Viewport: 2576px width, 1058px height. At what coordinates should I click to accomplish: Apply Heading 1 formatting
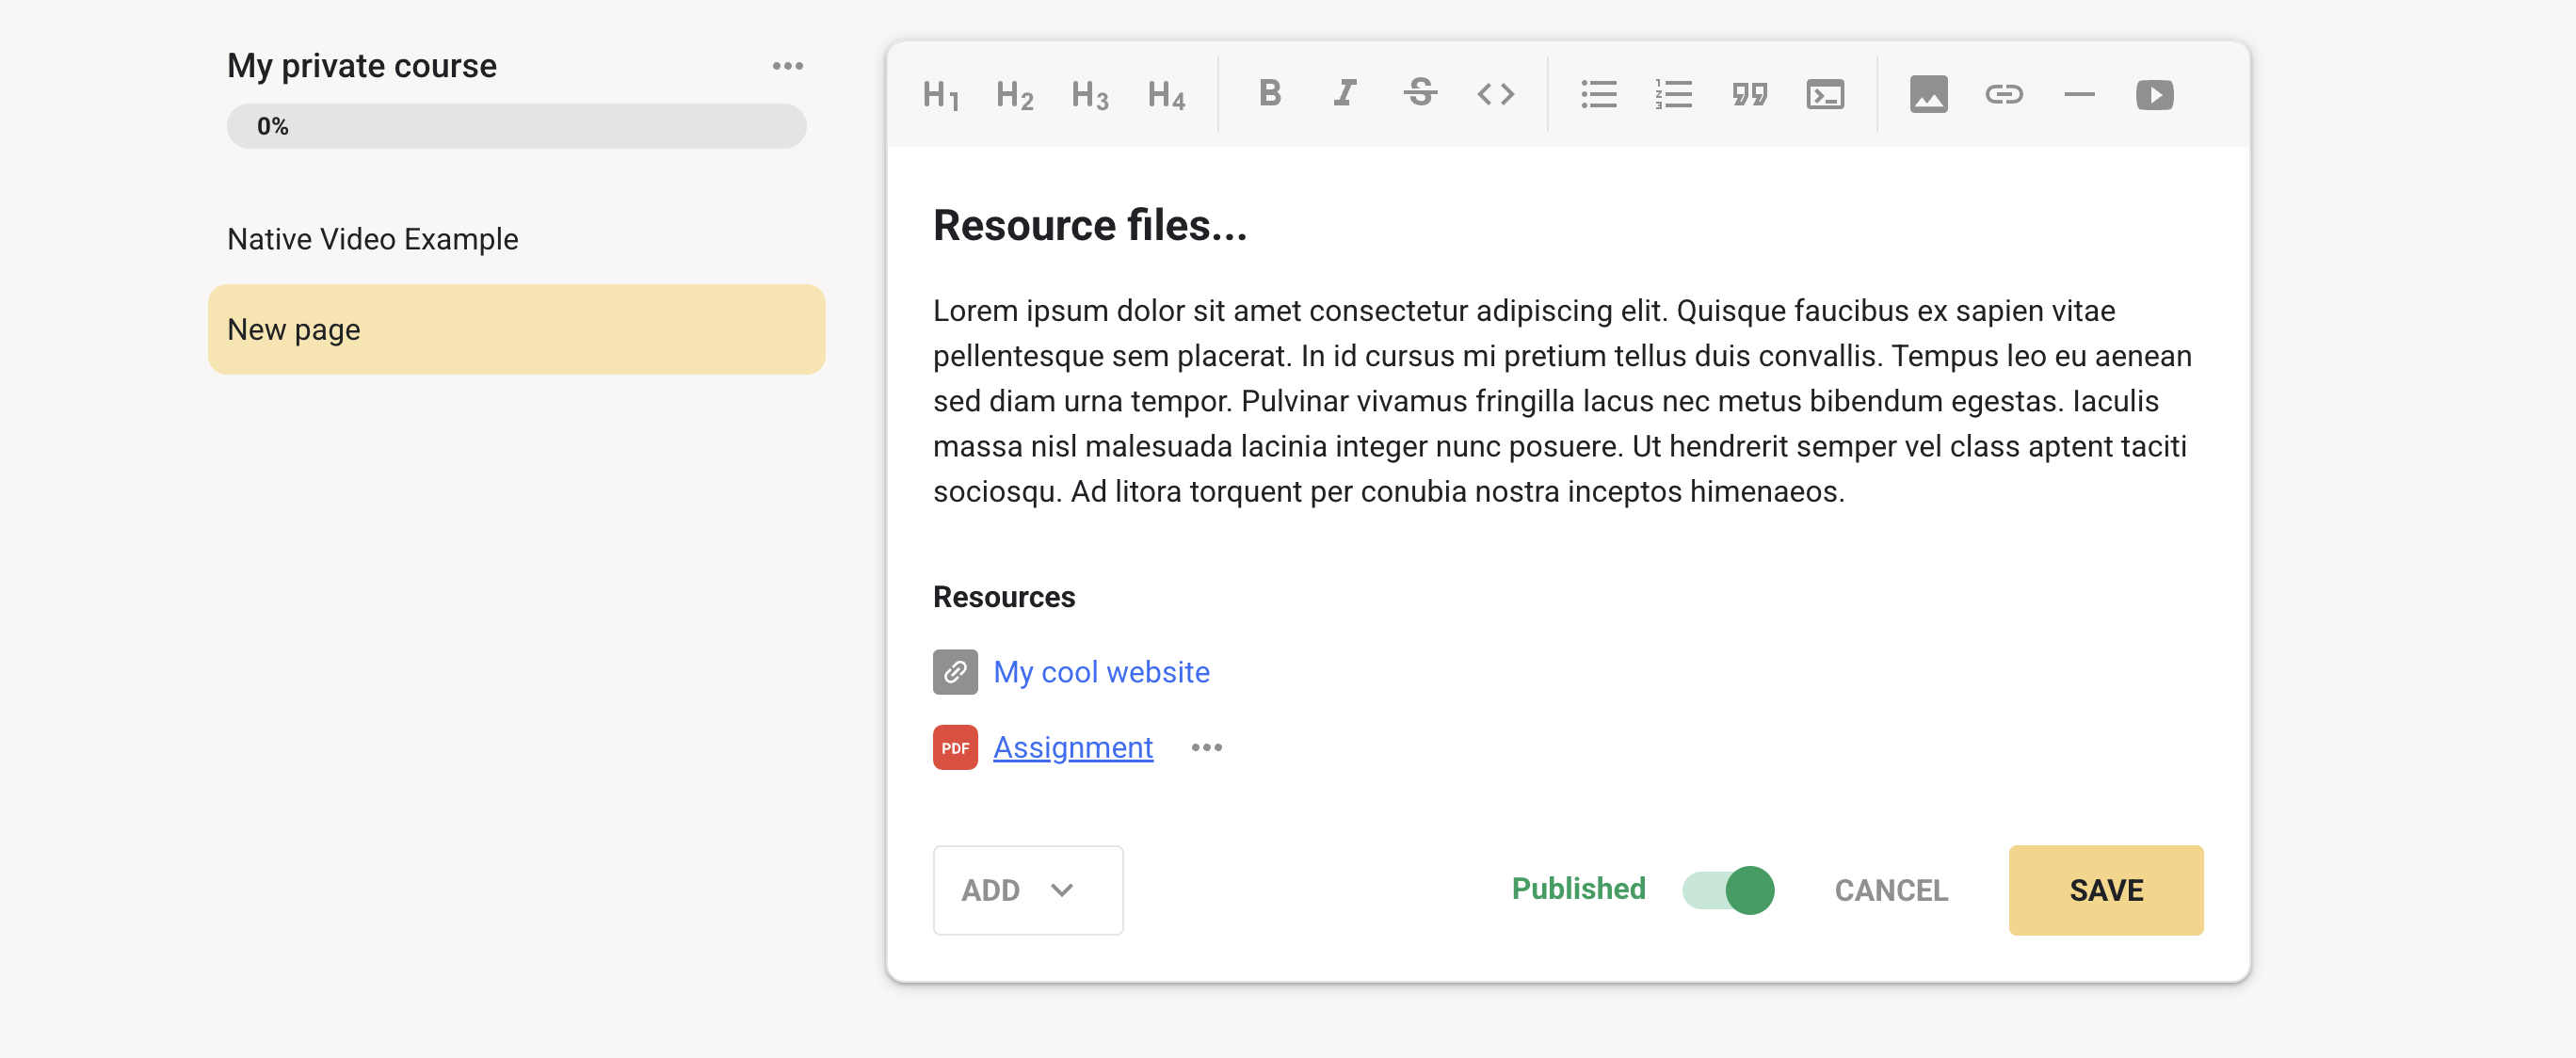click(x=940, y=95)
